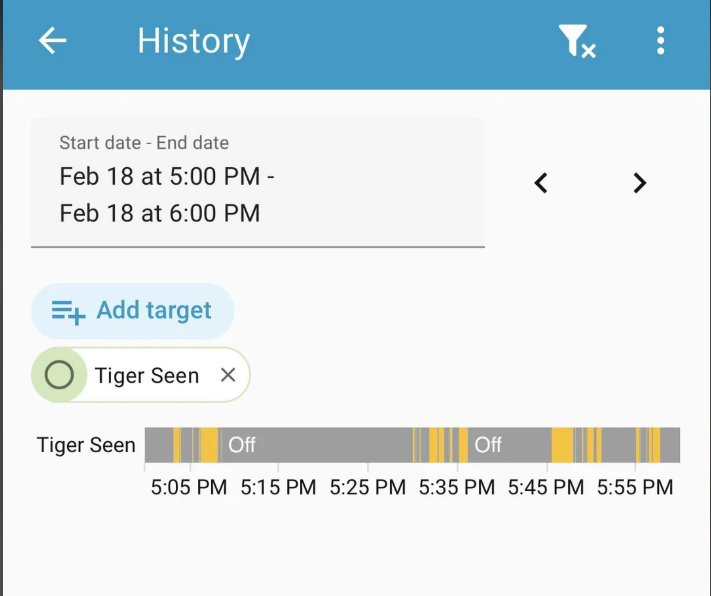The image size is (711, 596).
Task: Open the start and end date picker
Action: click(x=257, y=182)
